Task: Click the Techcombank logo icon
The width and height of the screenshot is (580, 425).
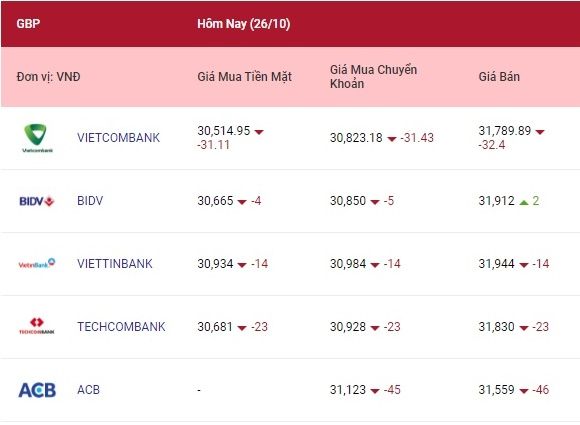Action: [x=37, y=326]
